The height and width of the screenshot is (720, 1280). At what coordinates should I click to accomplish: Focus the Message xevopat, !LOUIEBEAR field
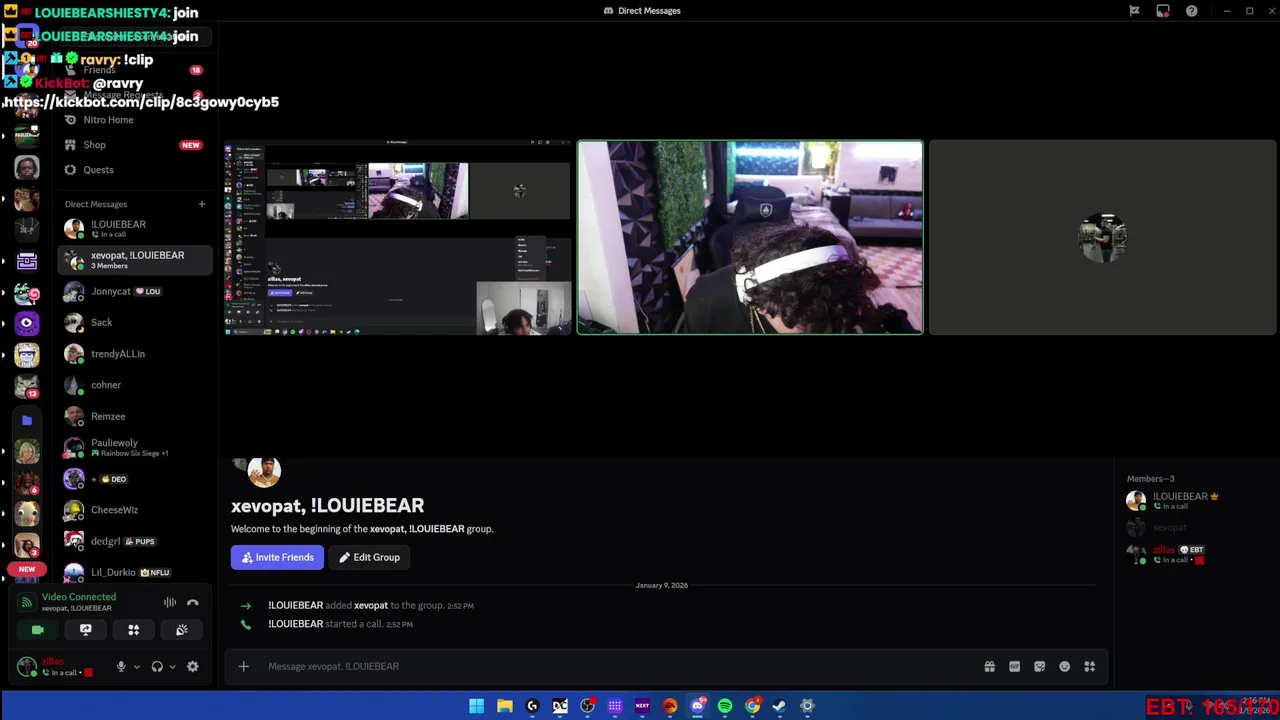[x=620, y=666]
